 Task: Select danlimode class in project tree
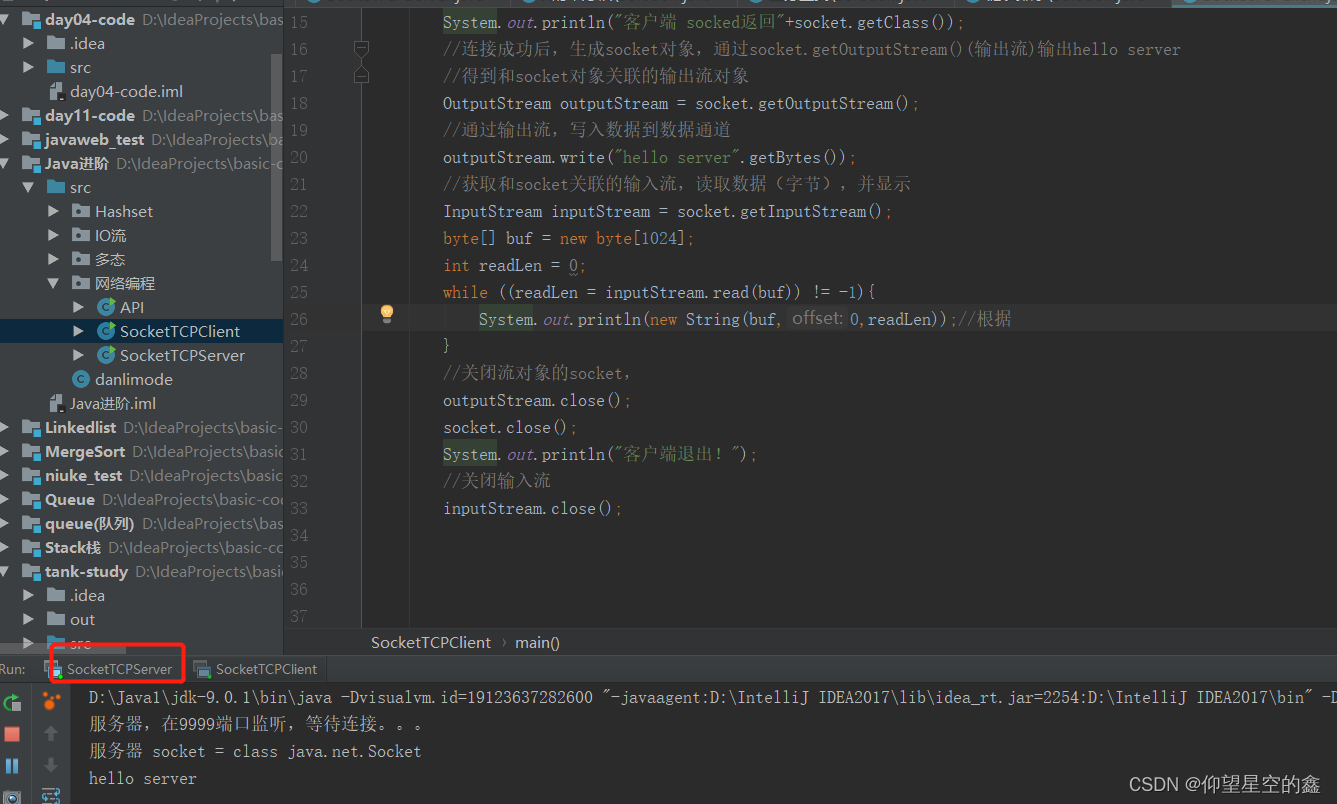(133, 379)
